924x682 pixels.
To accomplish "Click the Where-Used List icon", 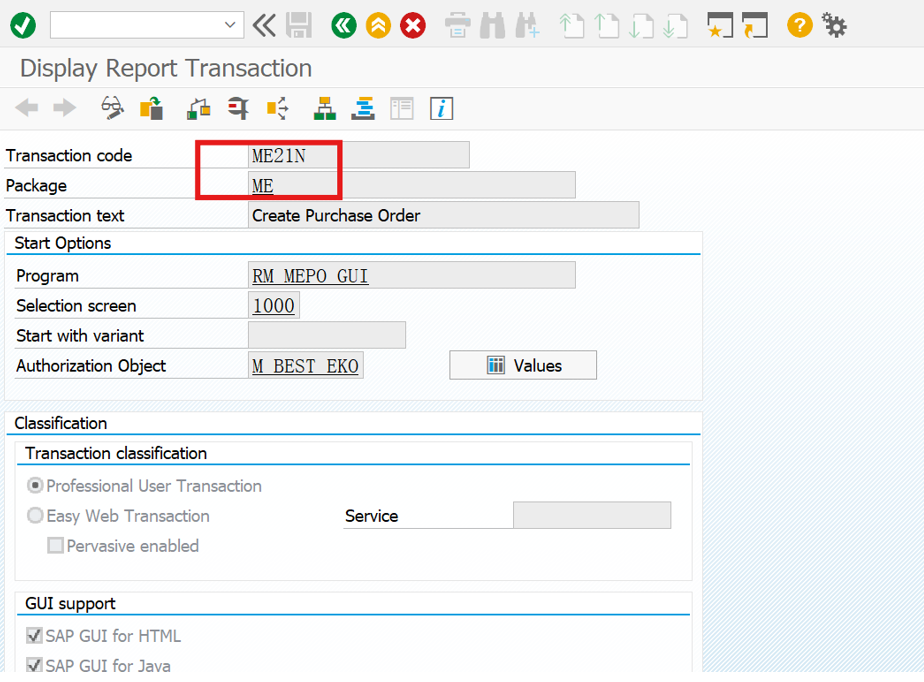I will (238, 108).
